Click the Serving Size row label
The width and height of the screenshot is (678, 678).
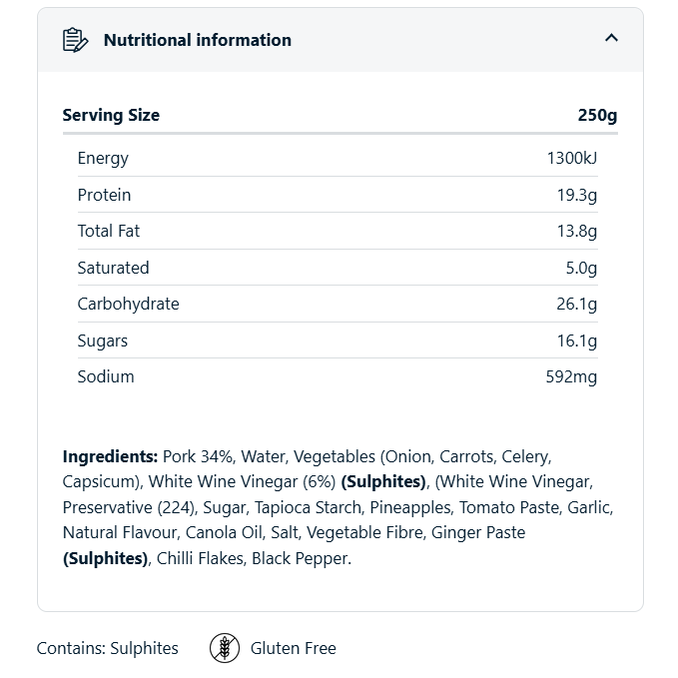[111, 115]
